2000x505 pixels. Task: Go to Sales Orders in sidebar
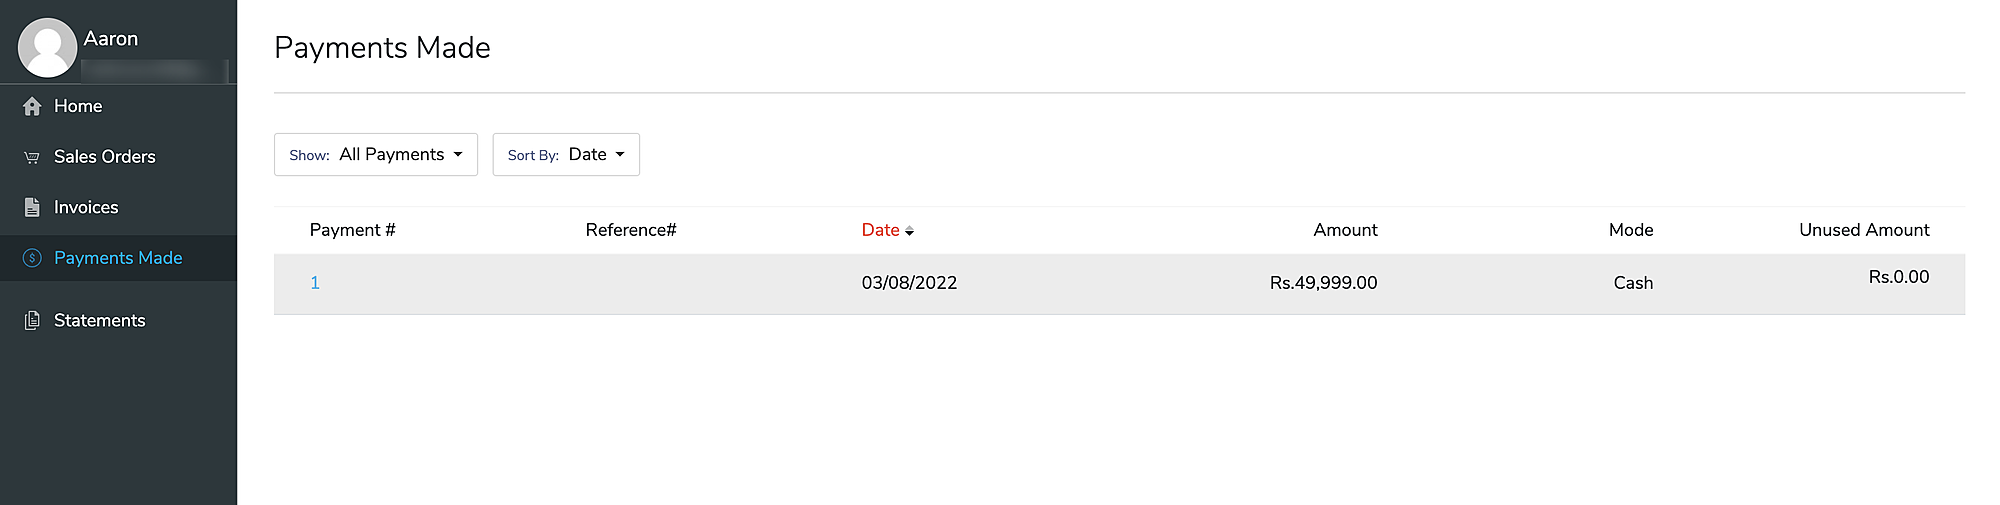click(104, 157)
